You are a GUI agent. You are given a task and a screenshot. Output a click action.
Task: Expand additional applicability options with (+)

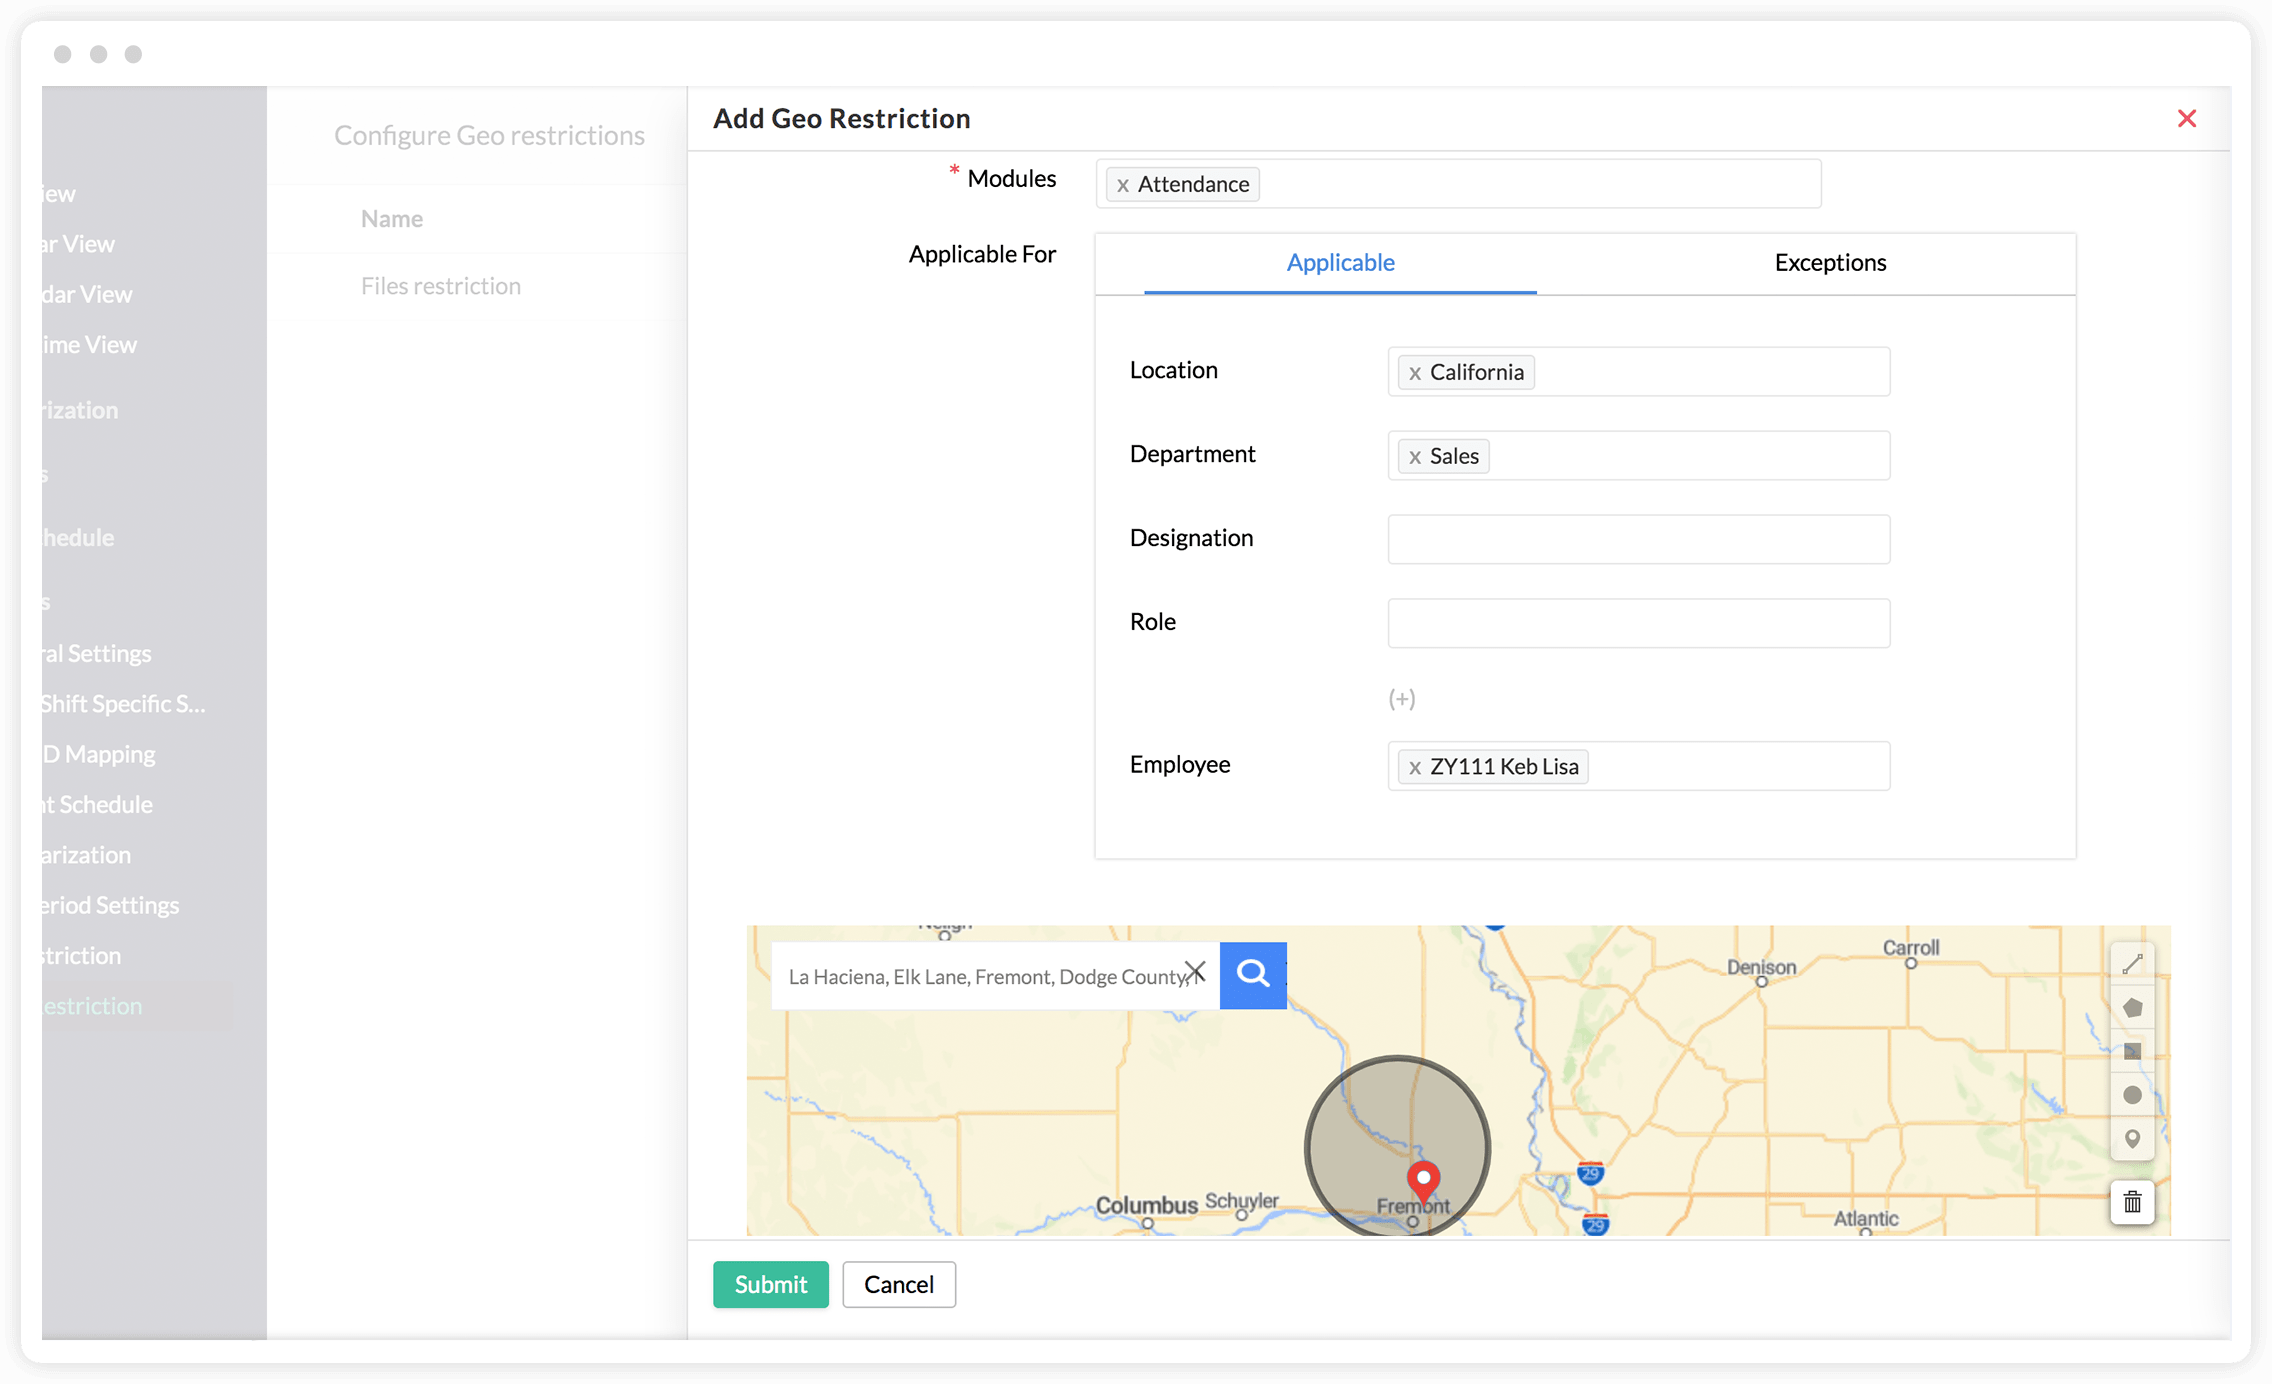[x=1401, y=696]
